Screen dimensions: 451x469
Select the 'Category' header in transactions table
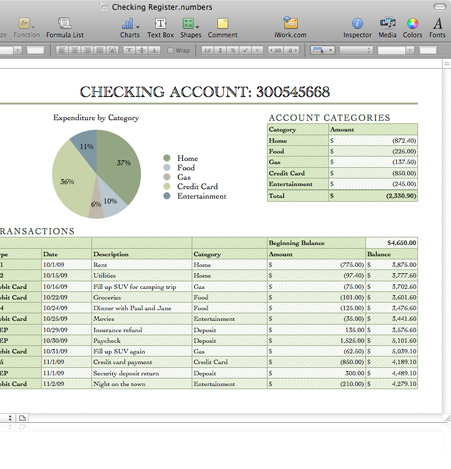(229, 254)
